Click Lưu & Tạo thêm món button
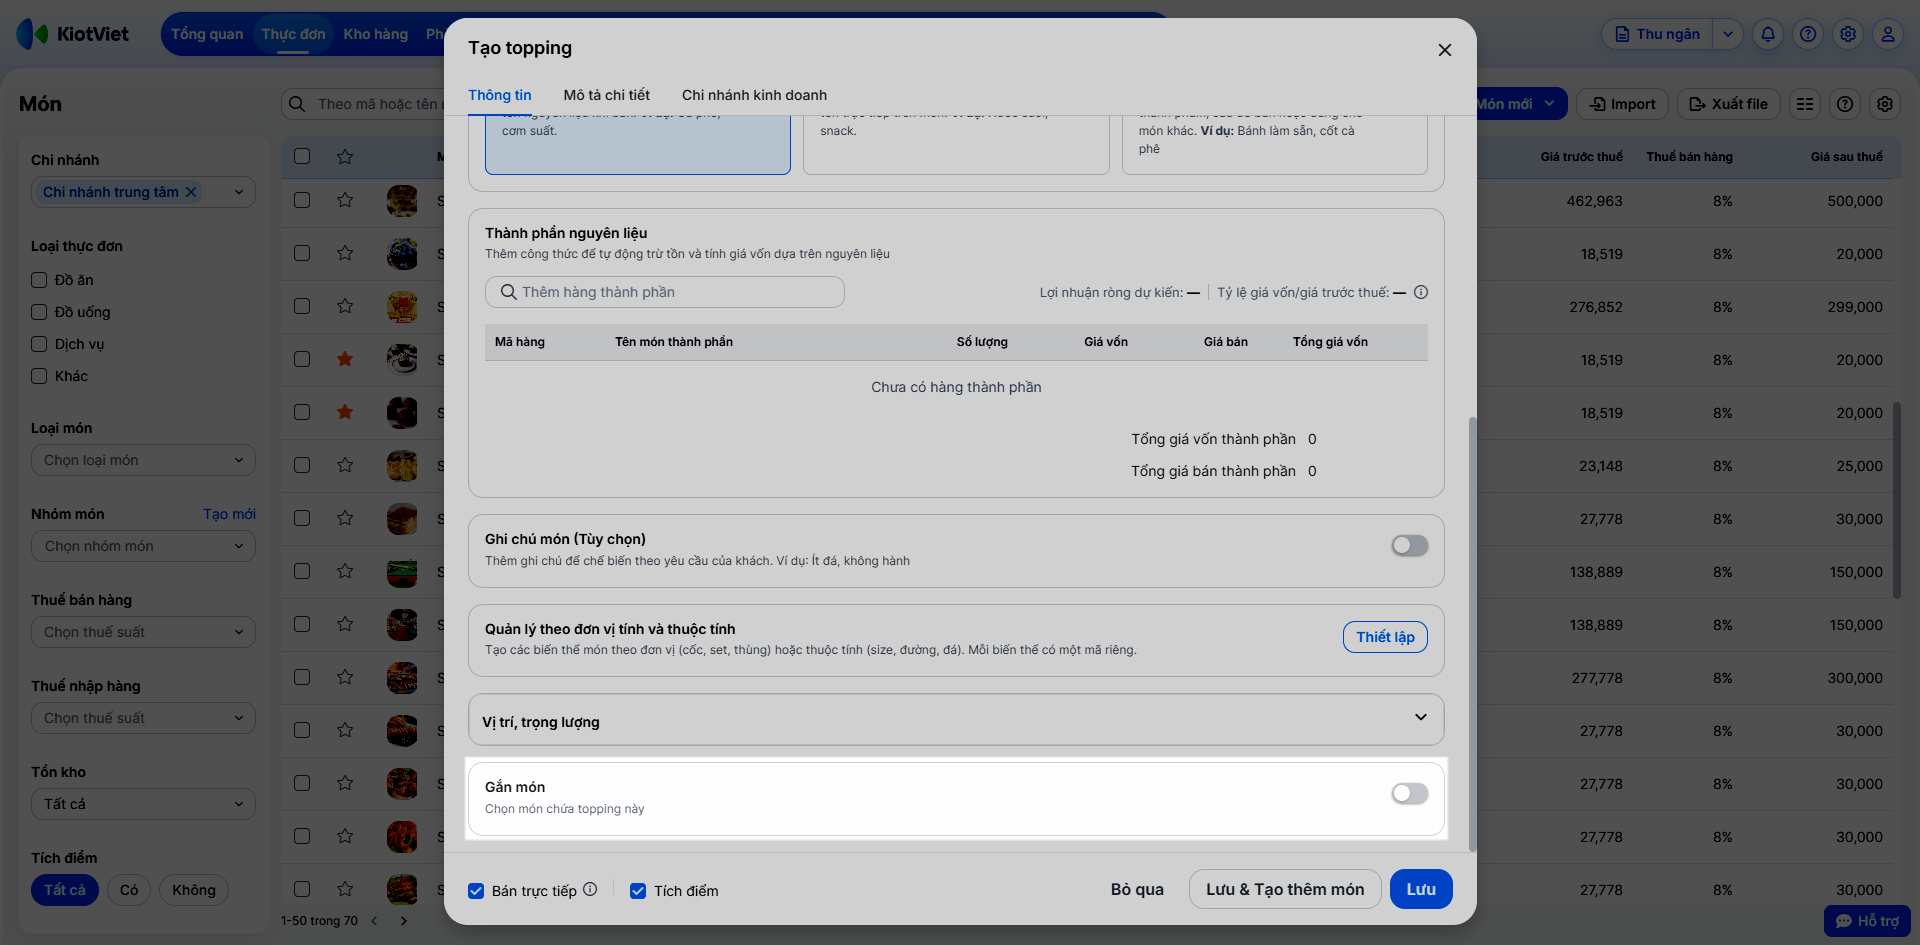 pyautogui.click(x=1285, y=889)
